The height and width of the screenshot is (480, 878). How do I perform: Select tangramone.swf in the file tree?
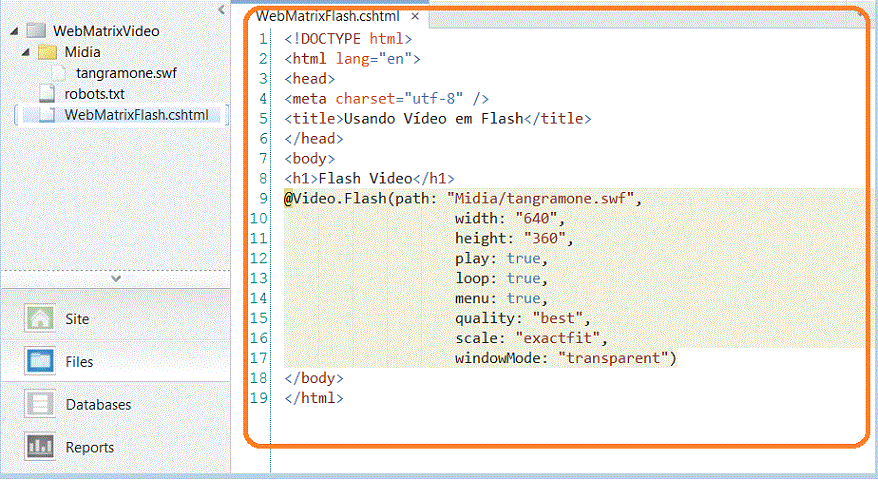126,73
